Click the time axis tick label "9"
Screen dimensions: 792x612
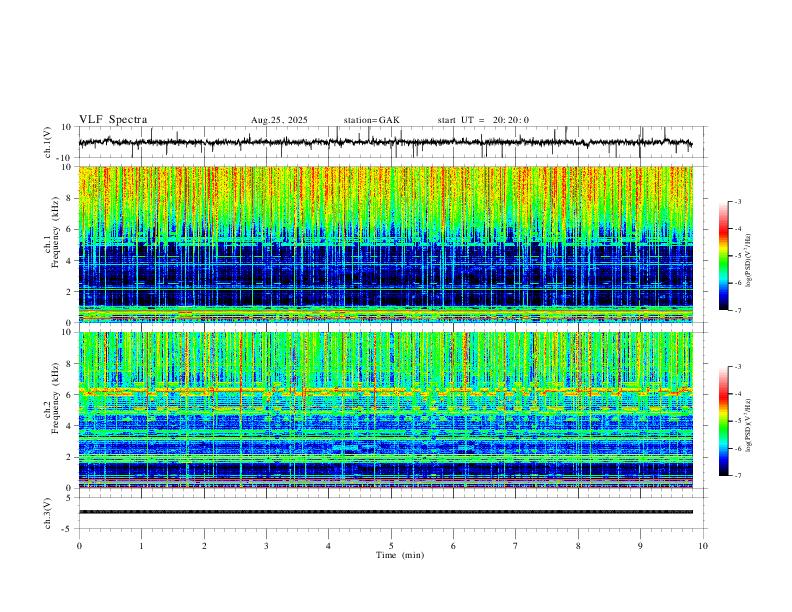point(640,546)
